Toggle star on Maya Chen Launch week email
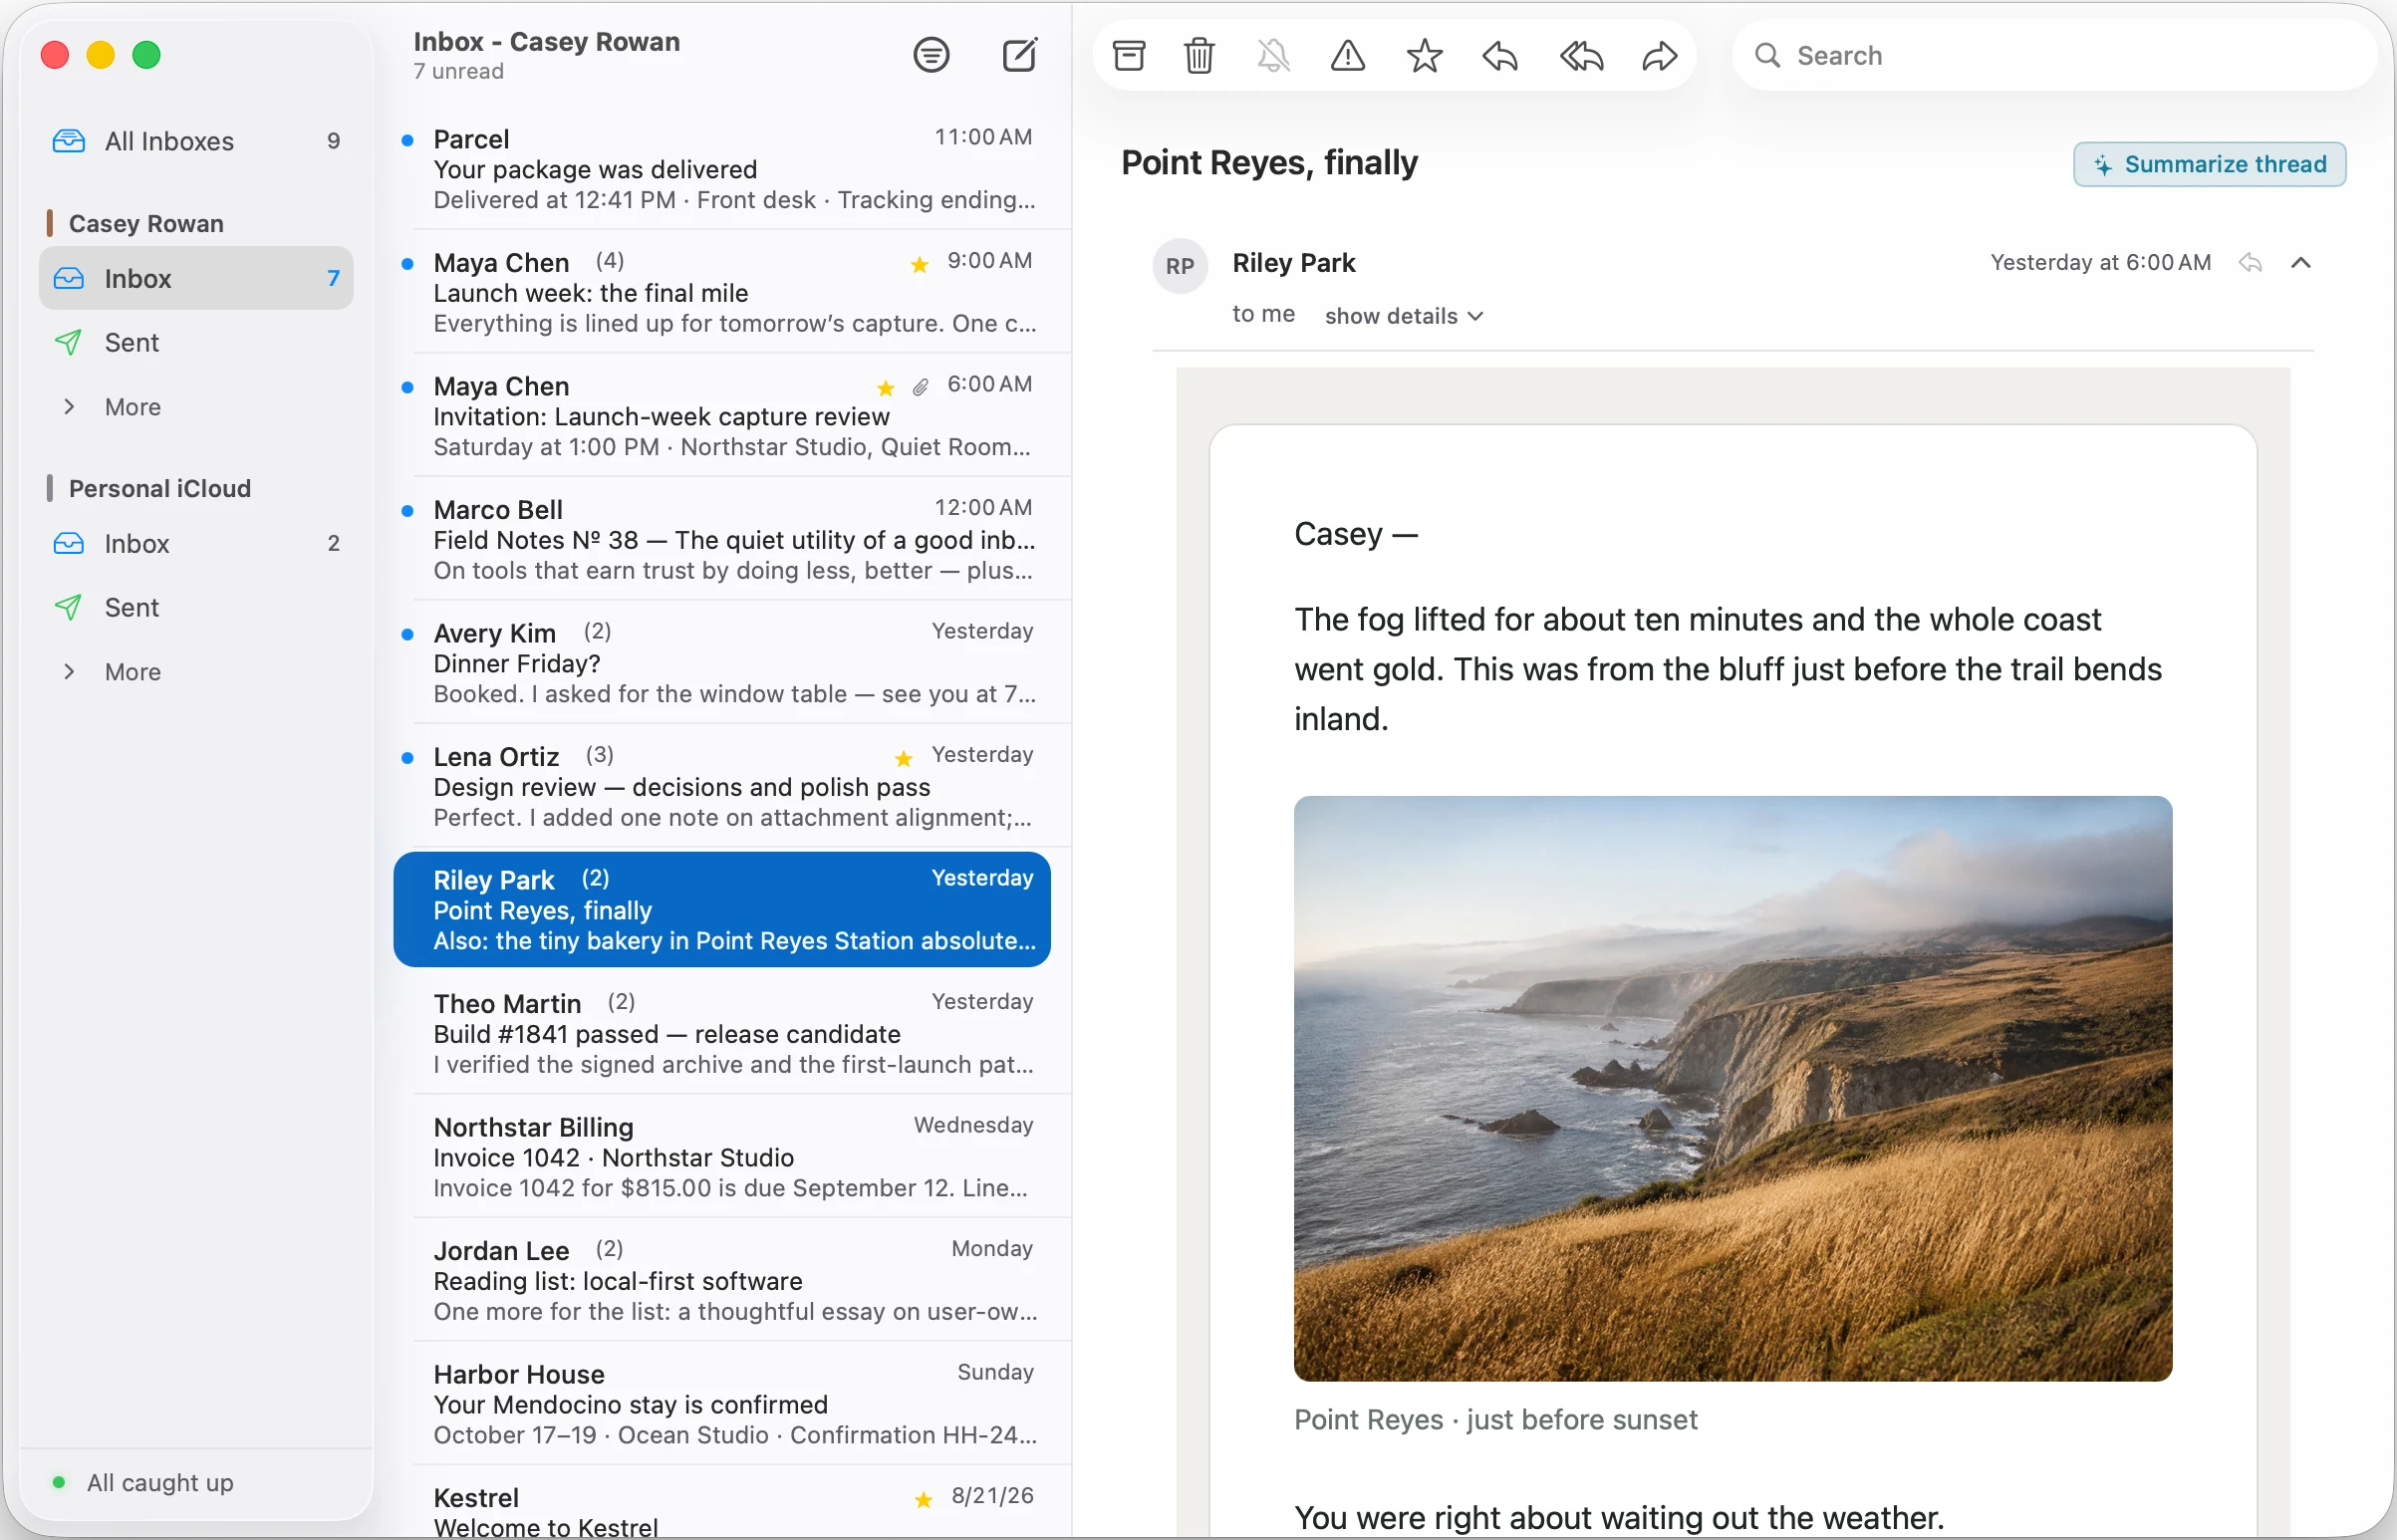Viewport: 2397px width, 1540px height. [x=919, y=264]
